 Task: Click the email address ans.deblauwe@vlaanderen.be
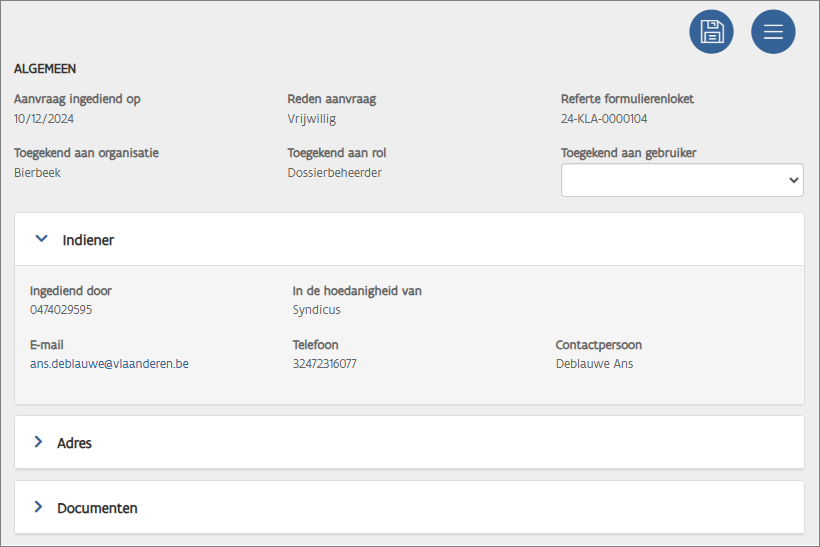pyautogui.click(x=109, y=364)
